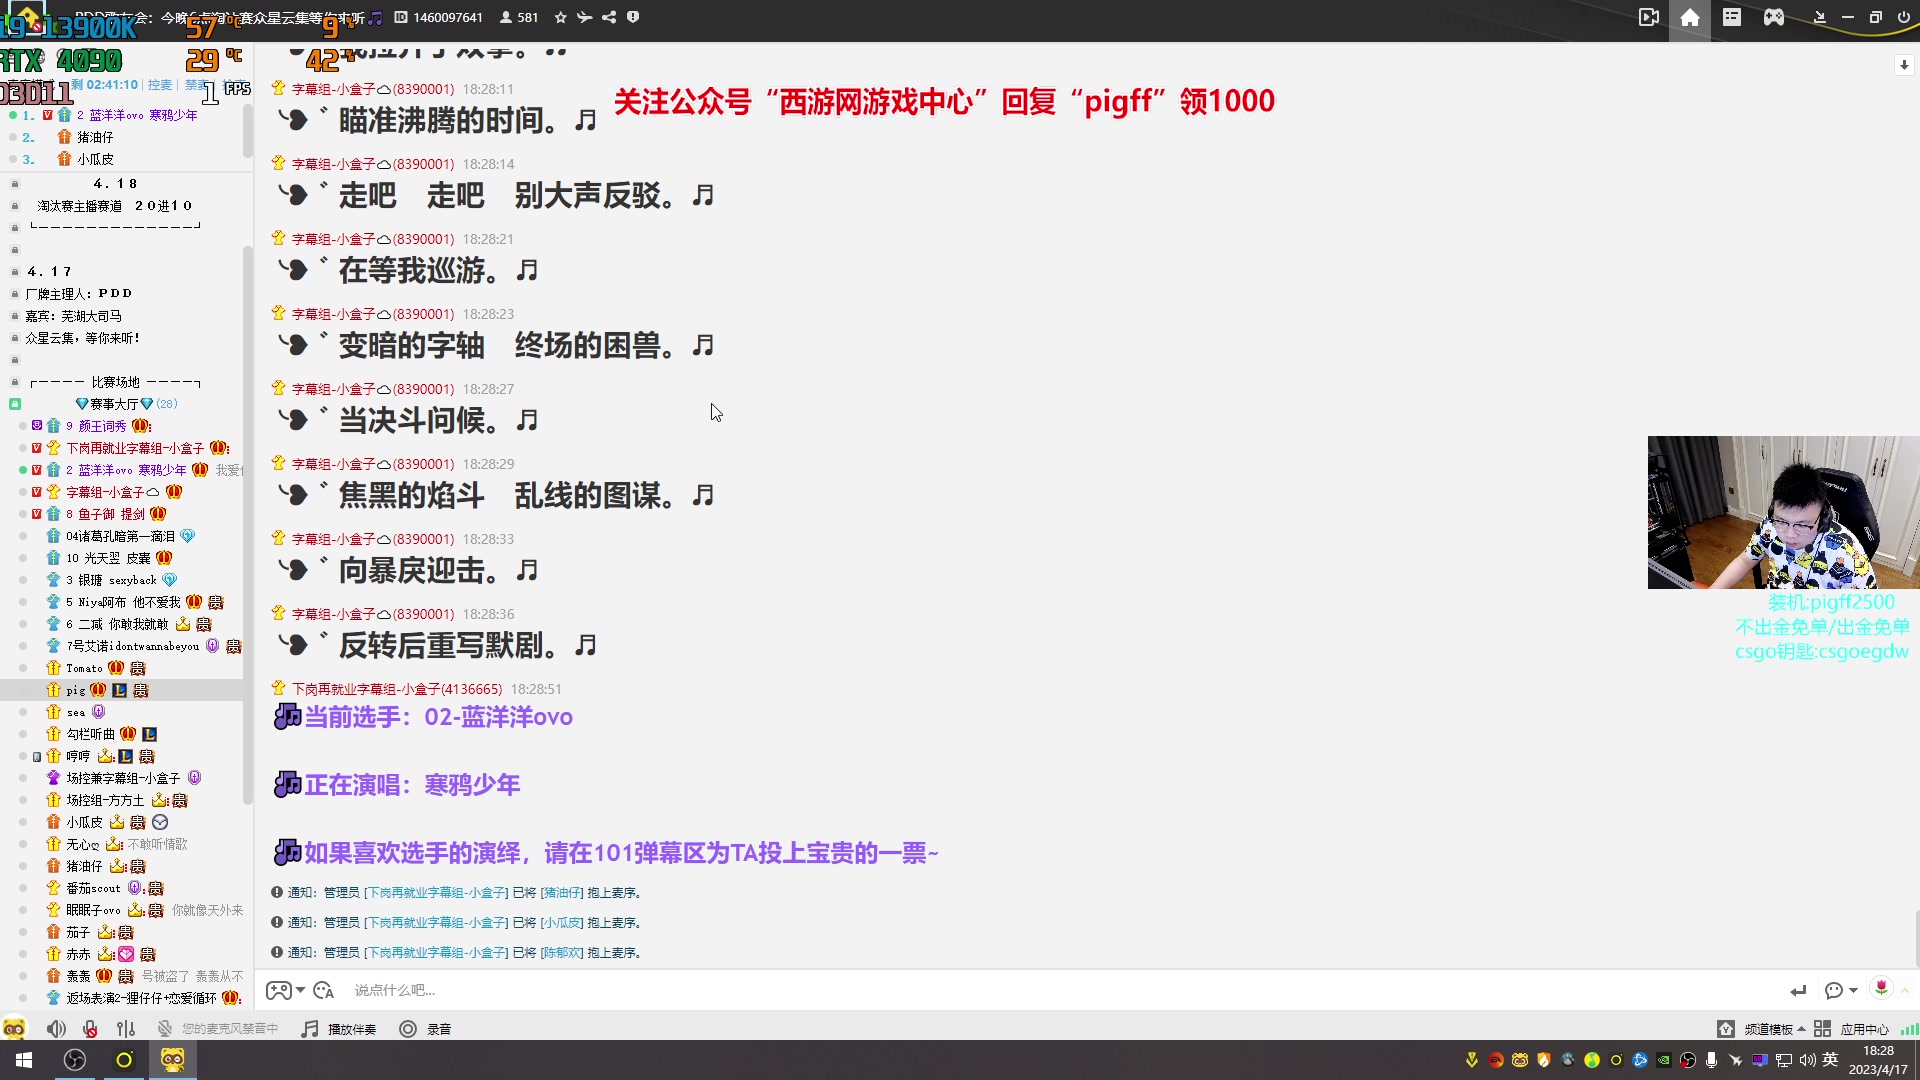Screen dimensions: 1920x1080
Task: Click channel row 淘汰赛主播赛道 20进10
Action: [115, 206]
